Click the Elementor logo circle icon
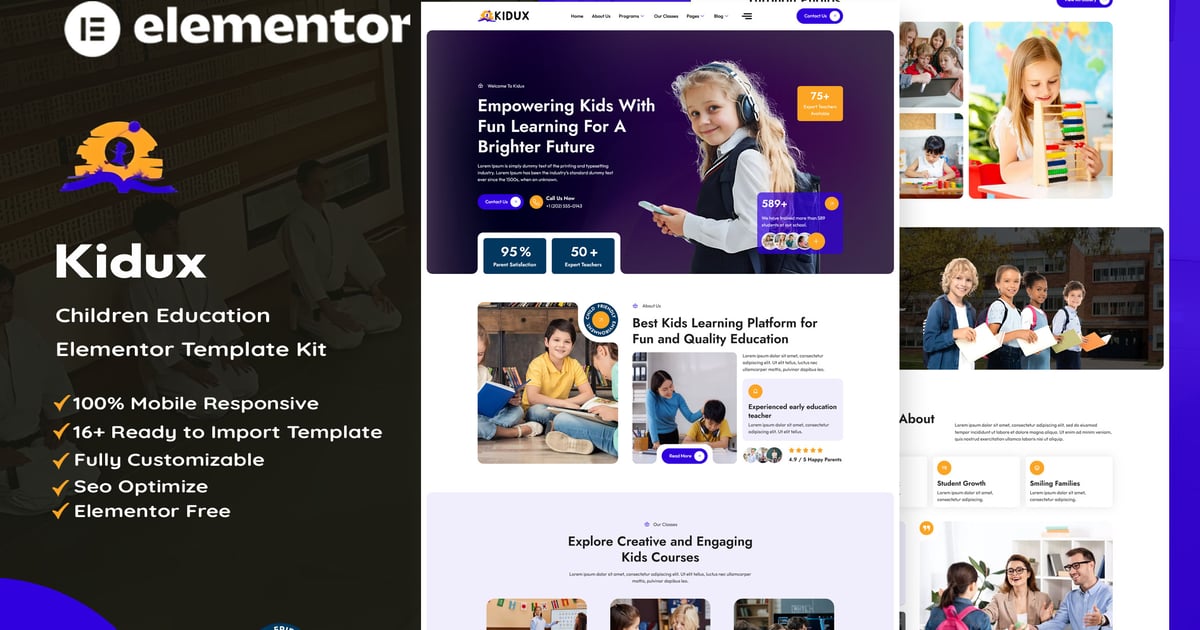 (x=92, y=28)
